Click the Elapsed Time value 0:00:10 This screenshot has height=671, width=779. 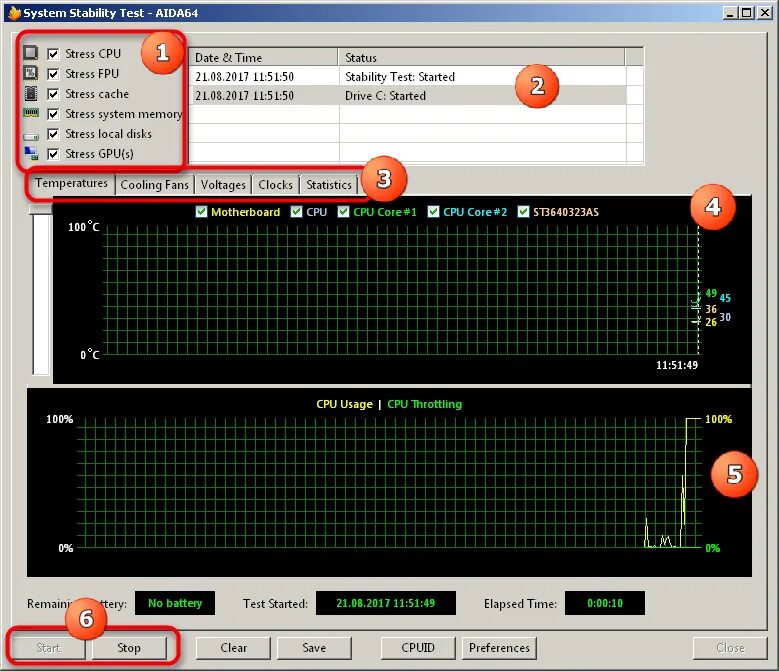click(x=605, y=603)
